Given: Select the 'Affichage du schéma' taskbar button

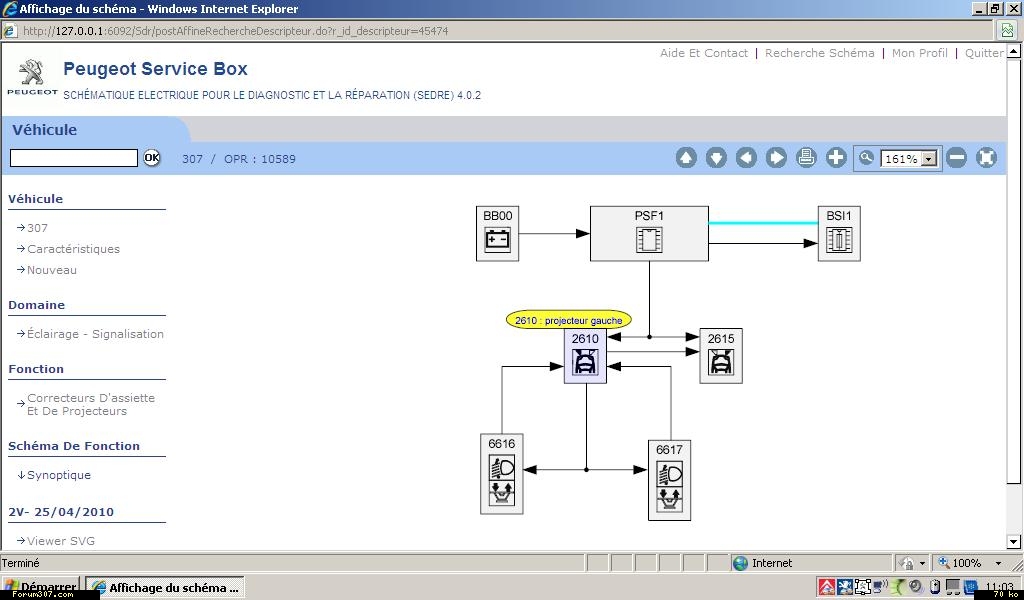Looking at the screenshot, I should click(165, 588).
